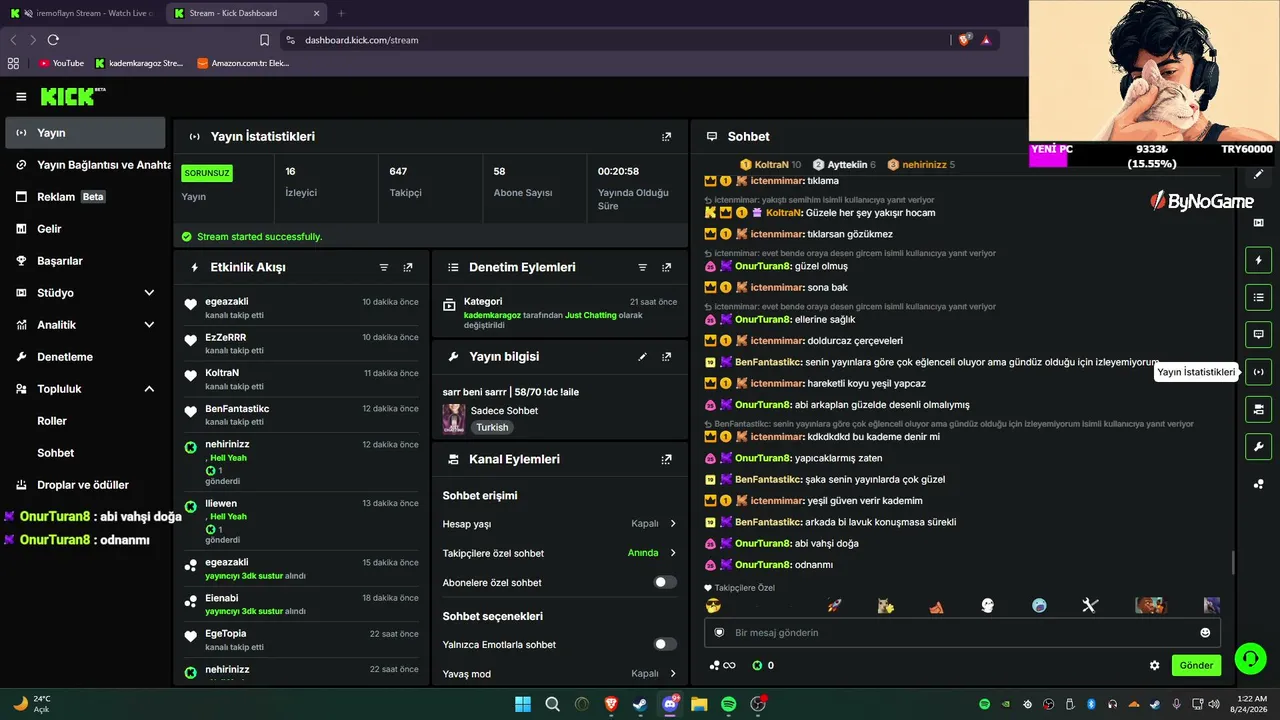
Task: Toggle Abonelere özel sohbet switch
Action: point(665,582)
